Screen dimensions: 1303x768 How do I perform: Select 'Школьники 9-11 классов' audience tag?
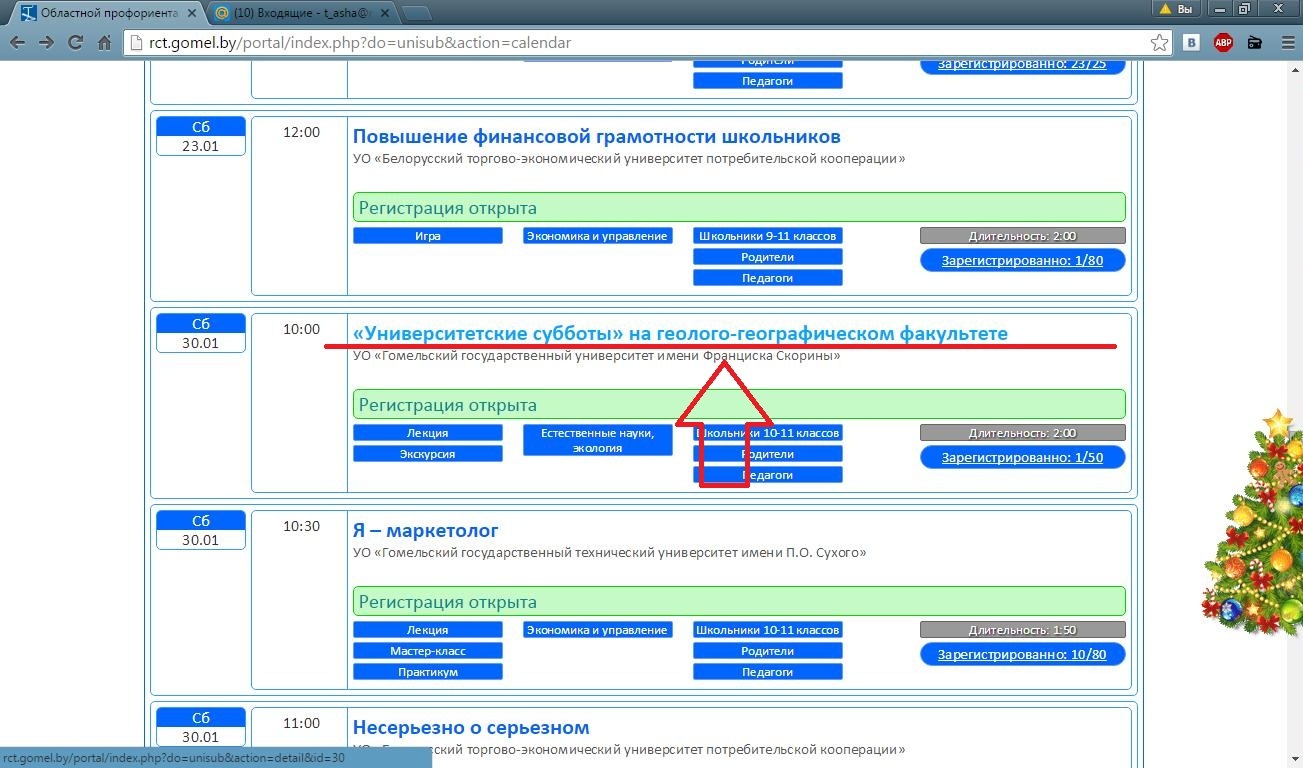tap(768, 236)
